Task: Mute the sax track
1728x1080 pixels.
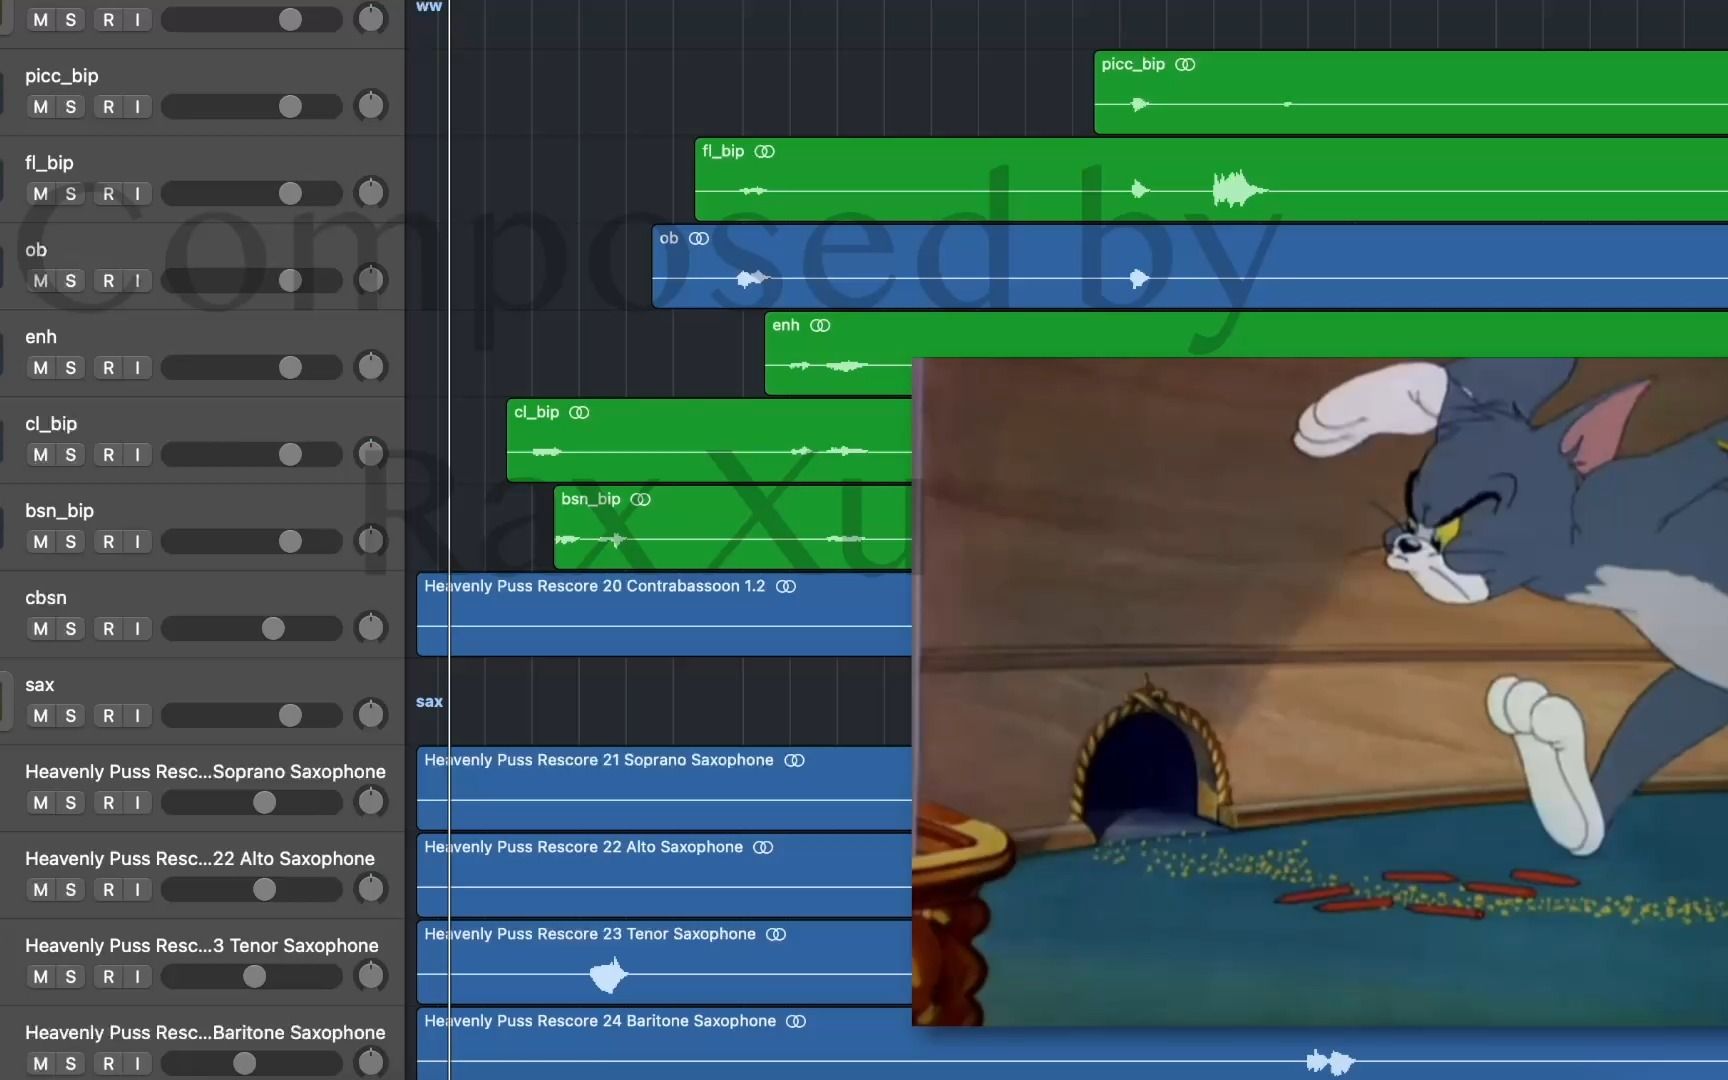Action: 41,715
